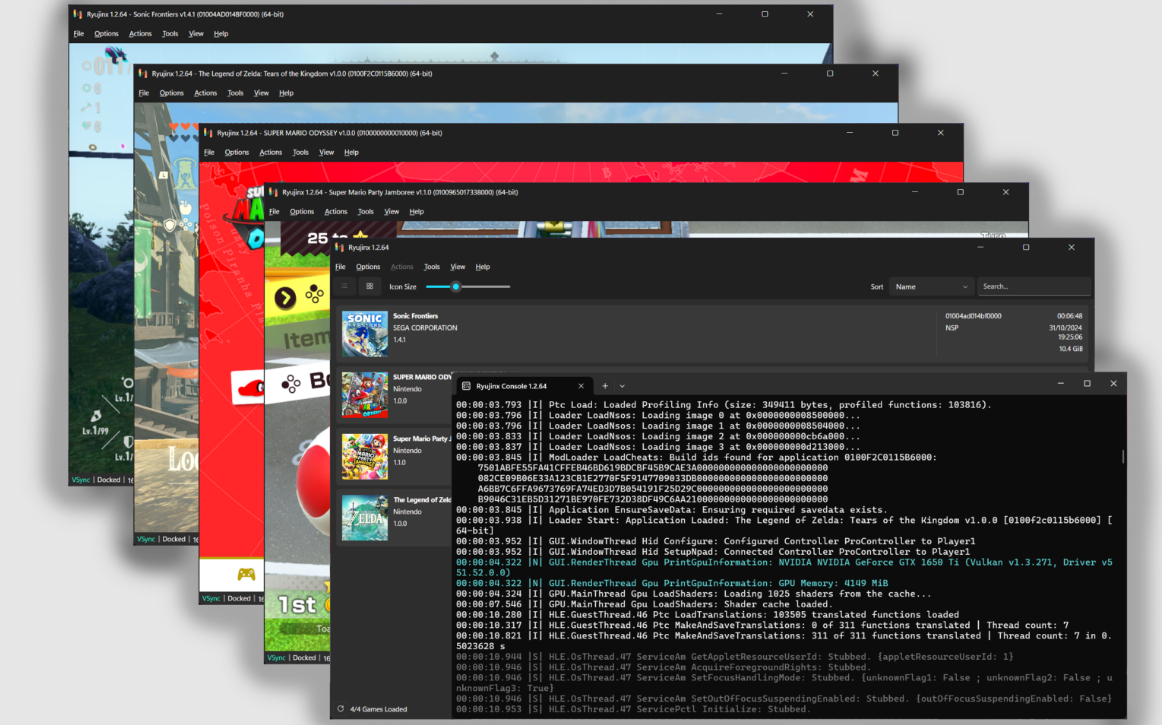This screenshot has width=1162, height=725.
Task: Open the terminal tab dropdown chevron
Action: [x=622, y=385]
